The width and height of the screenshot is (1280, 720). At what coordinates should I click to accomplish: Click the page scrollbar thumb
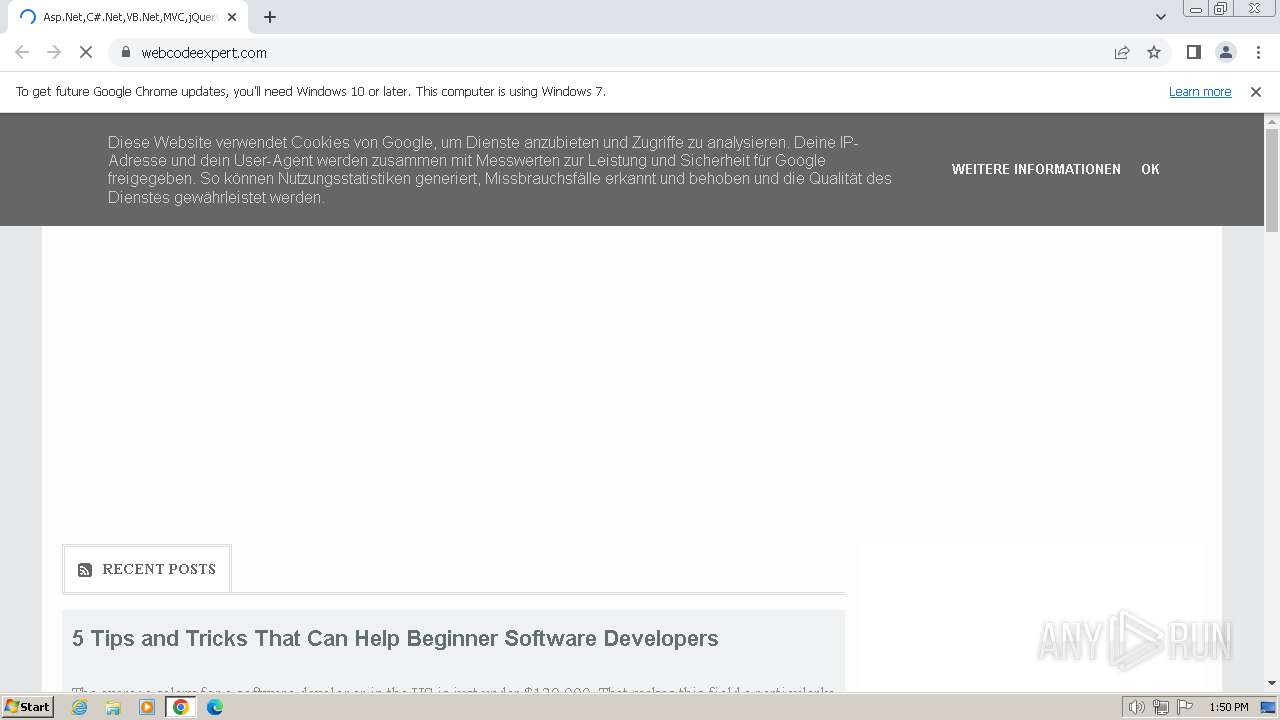coord(1272,180)
